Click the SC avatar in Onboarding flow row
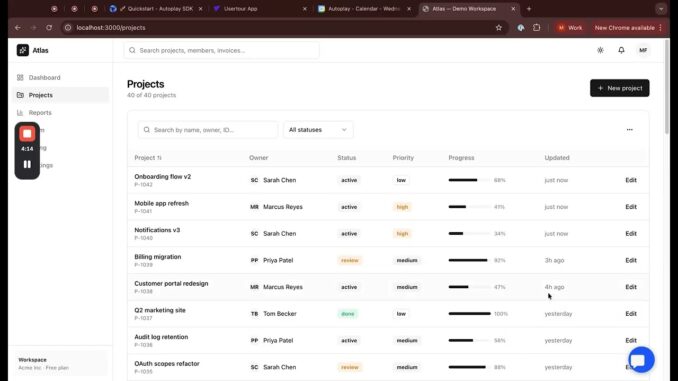Viewport: 678px width, 381px height. [x=254, y=180]
